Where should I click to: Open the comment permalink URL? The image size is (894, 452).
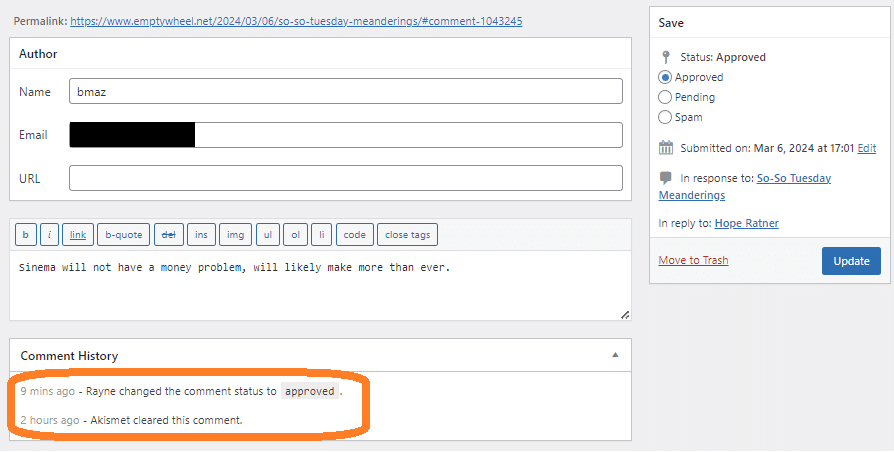pos(295,21)
